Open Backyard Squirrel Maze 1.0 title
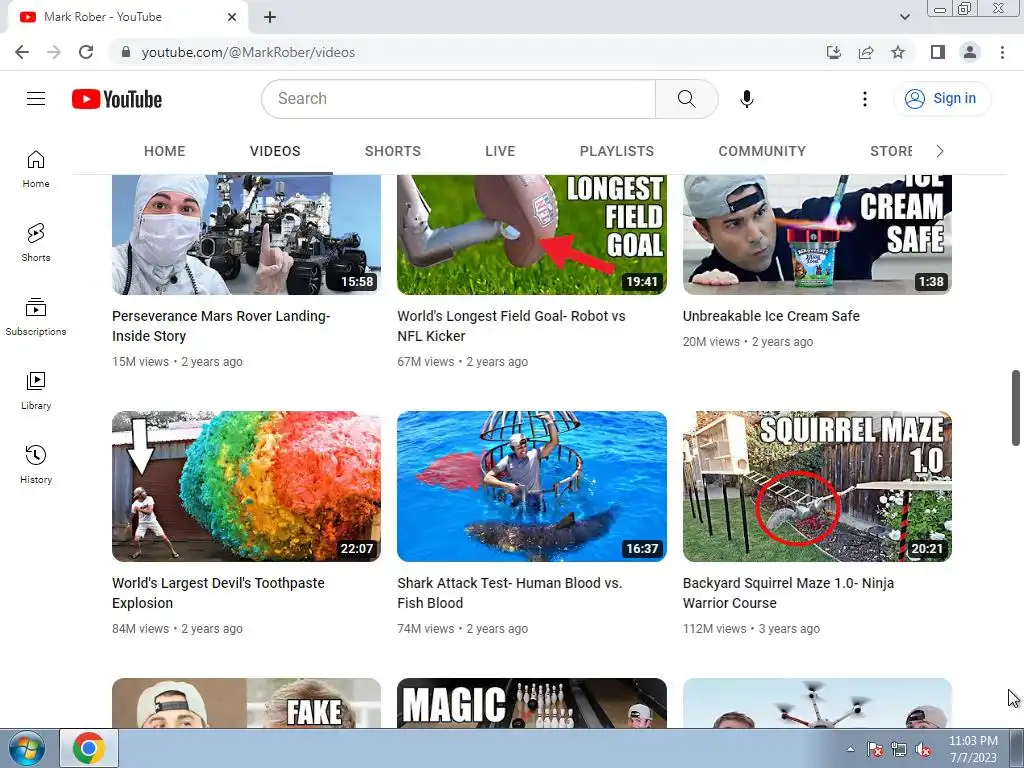Image resolution: width=1024 pixels, height=768 pixels. click(788, 593)
